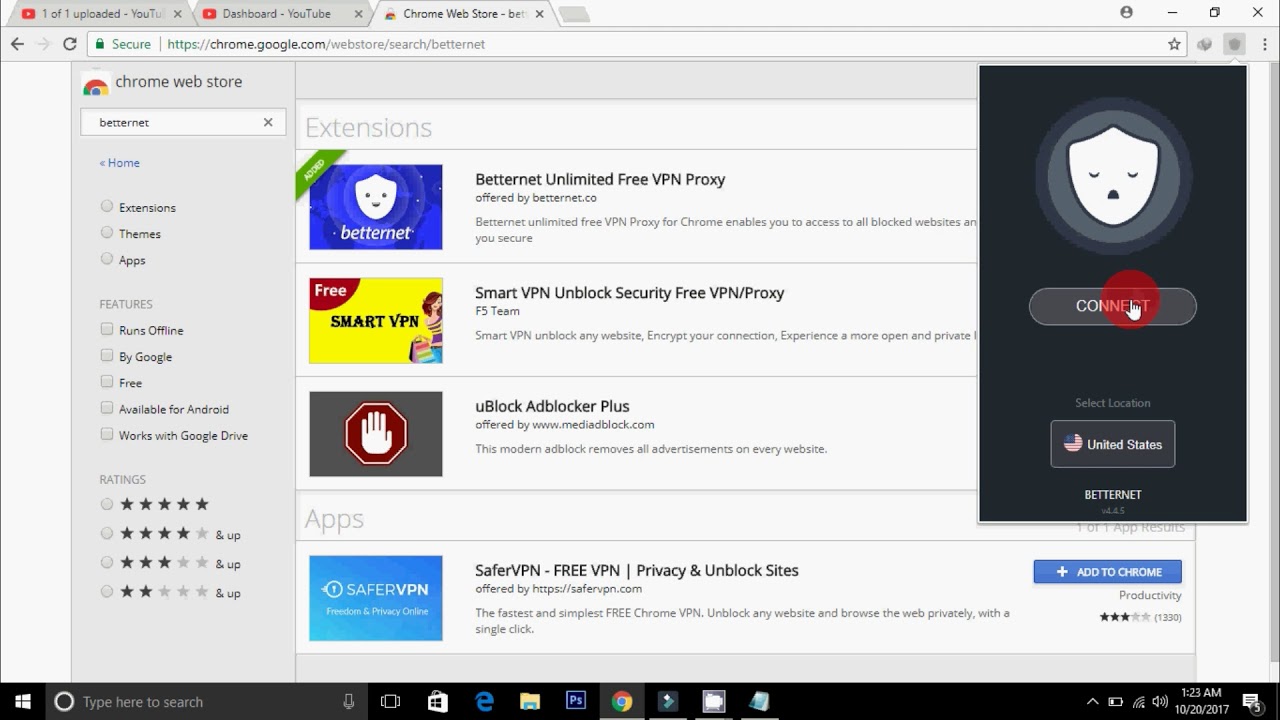The width and height of the screenshot is (1280, 720).
Task: Open the Chrome profile avatar icon
Action: pos(1127,13)
